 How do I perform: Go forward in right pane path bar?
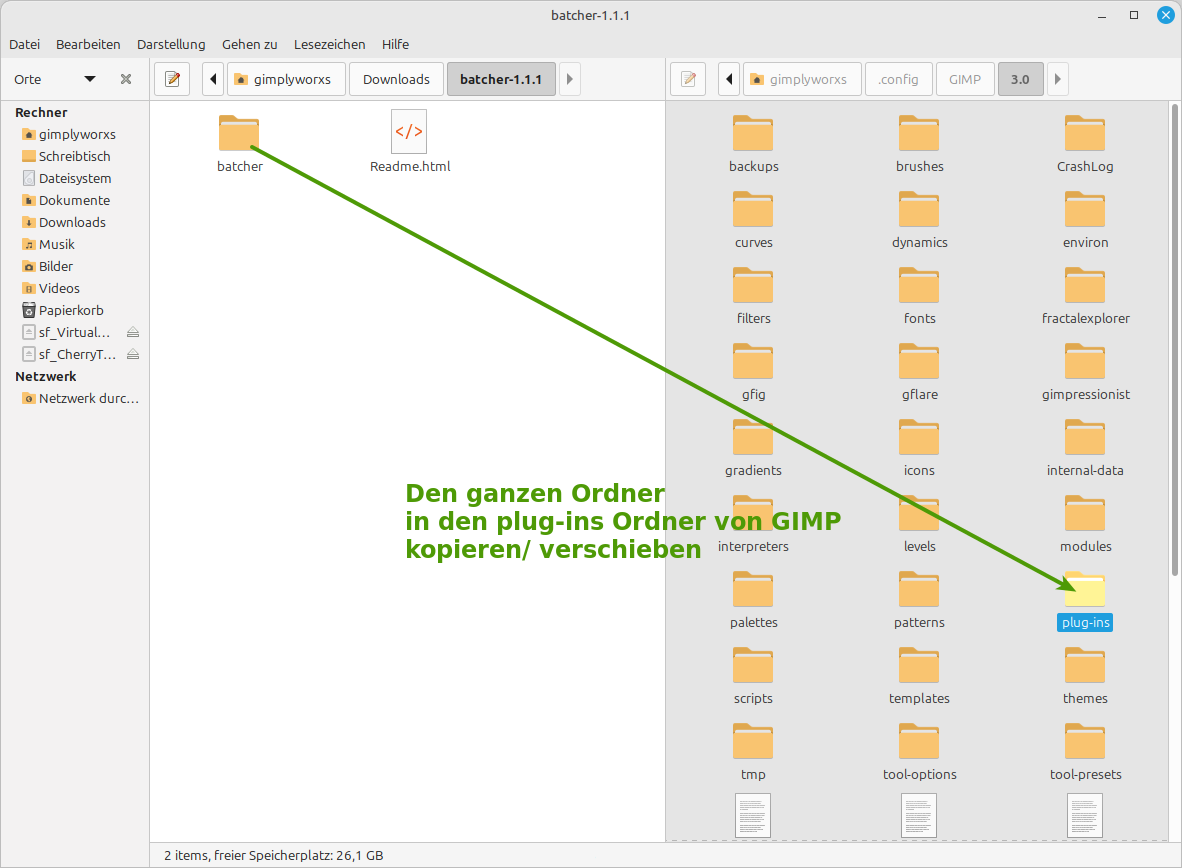tap(1058, 79)
